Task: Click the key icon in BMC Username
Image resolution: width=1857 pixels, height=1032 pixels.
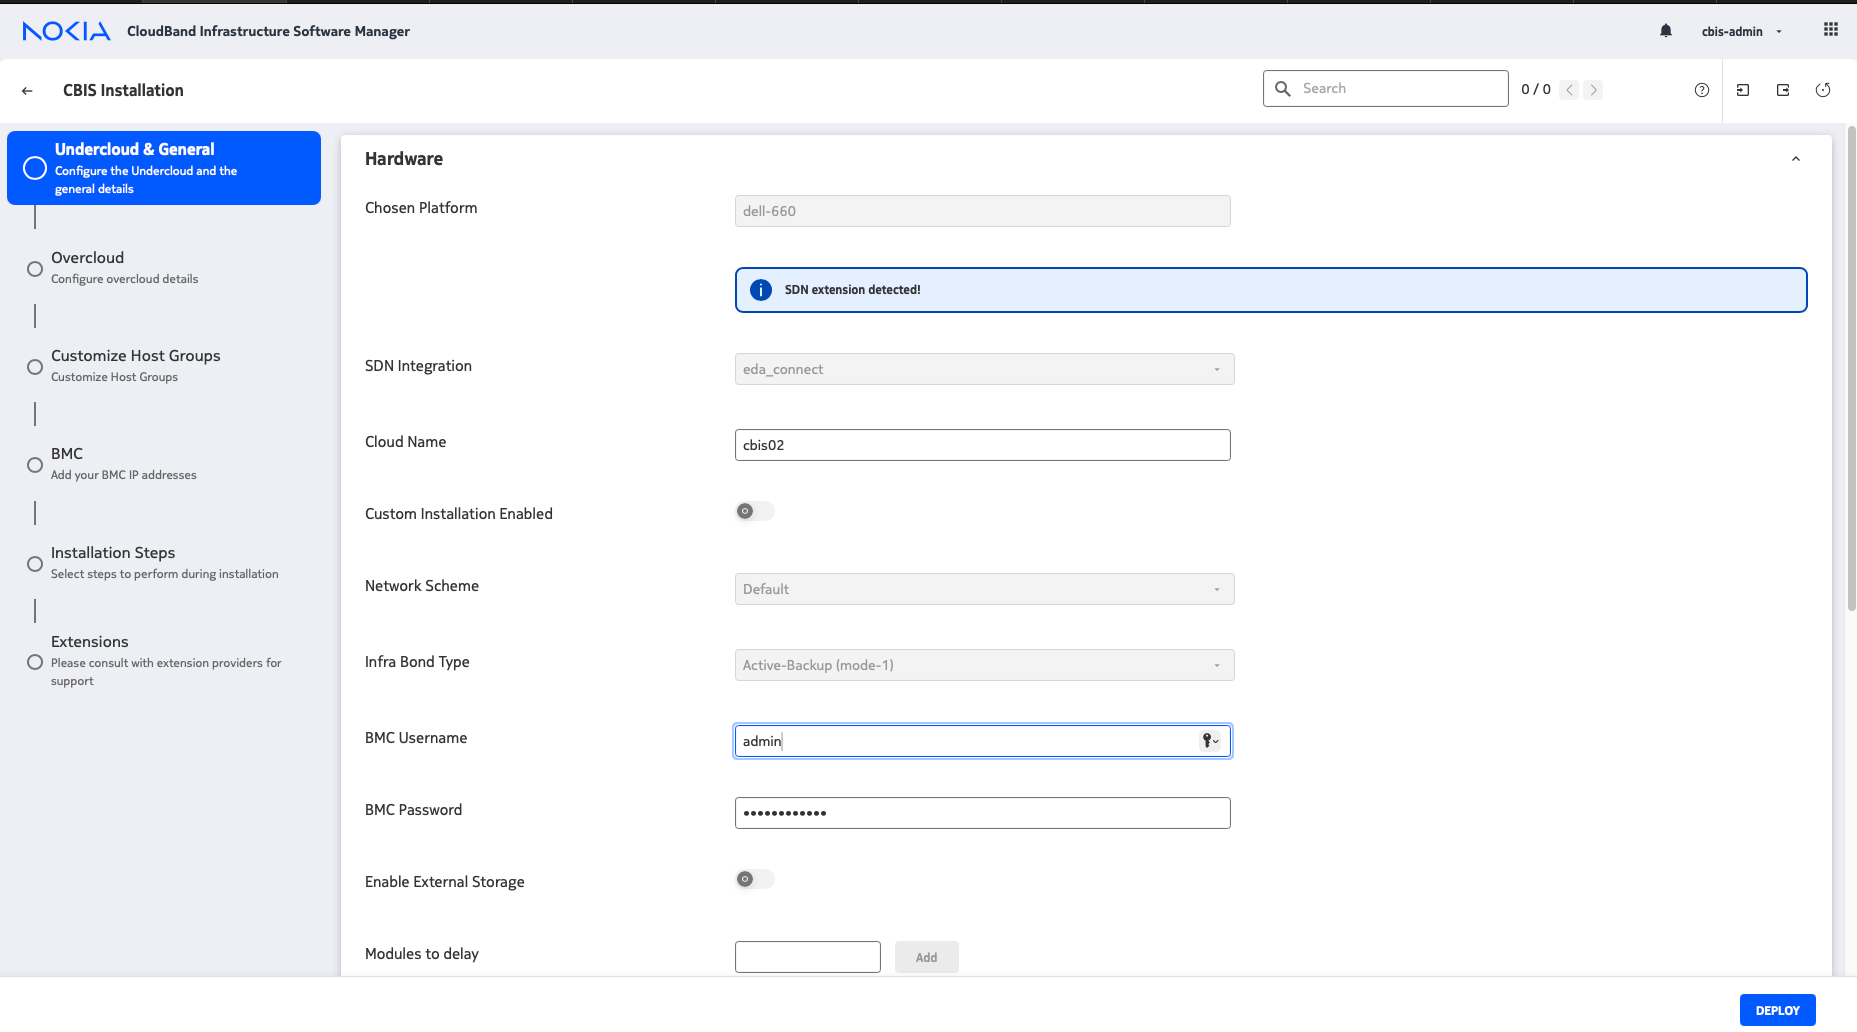Action: (x=1210, y=741)
